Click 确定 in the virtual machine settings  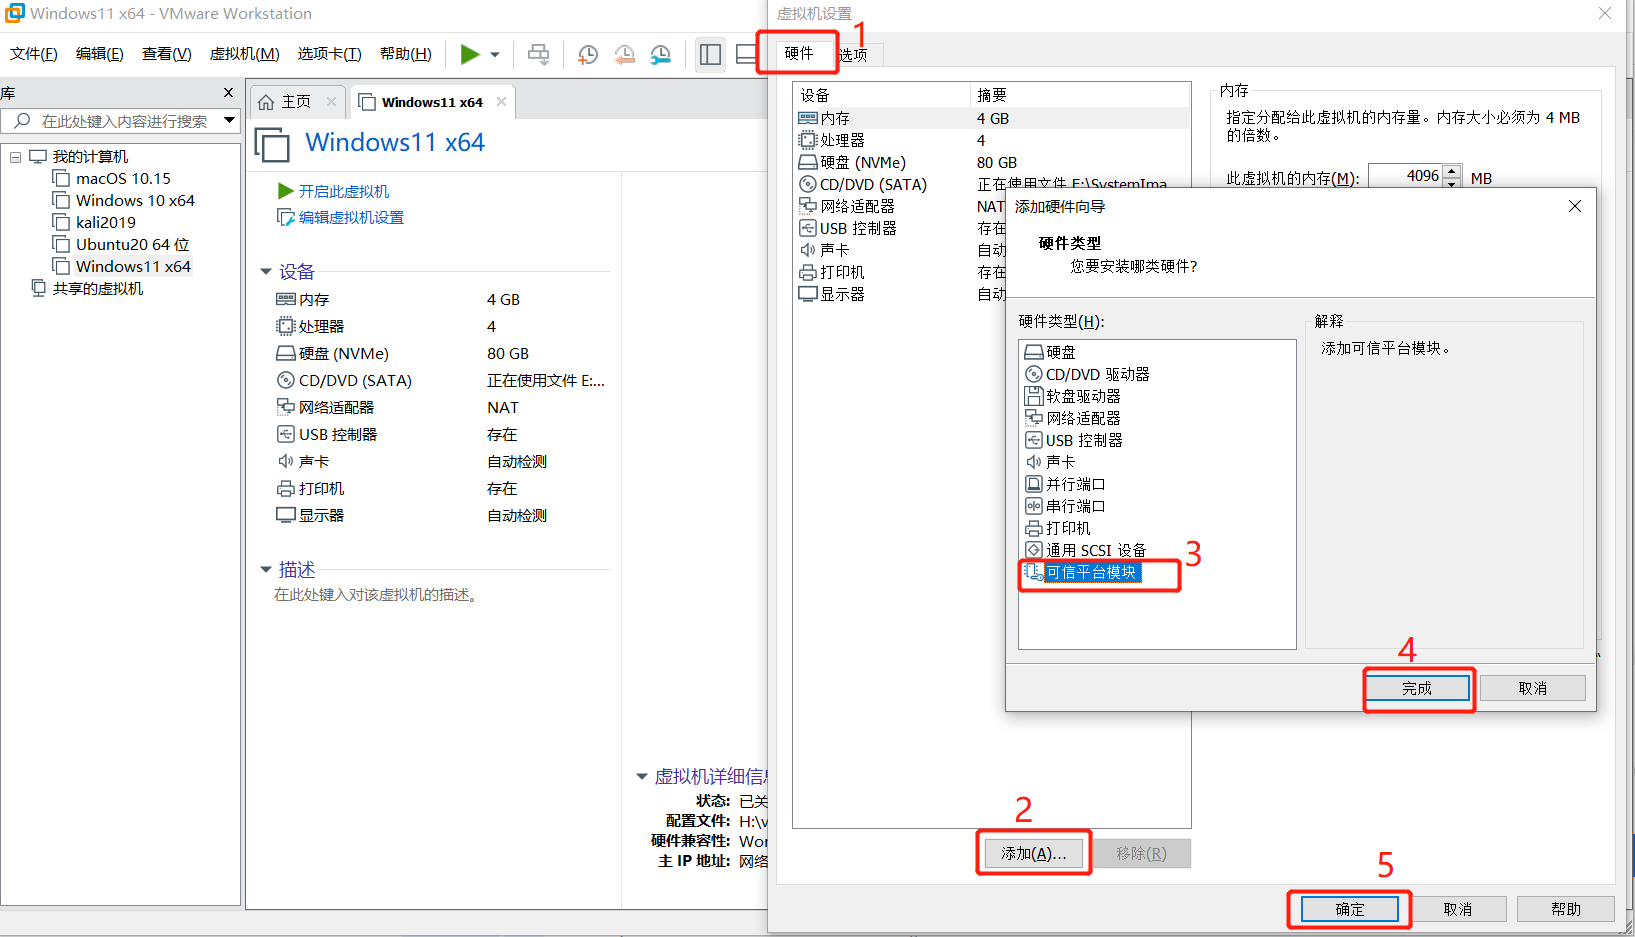(x=1349, y=909)
